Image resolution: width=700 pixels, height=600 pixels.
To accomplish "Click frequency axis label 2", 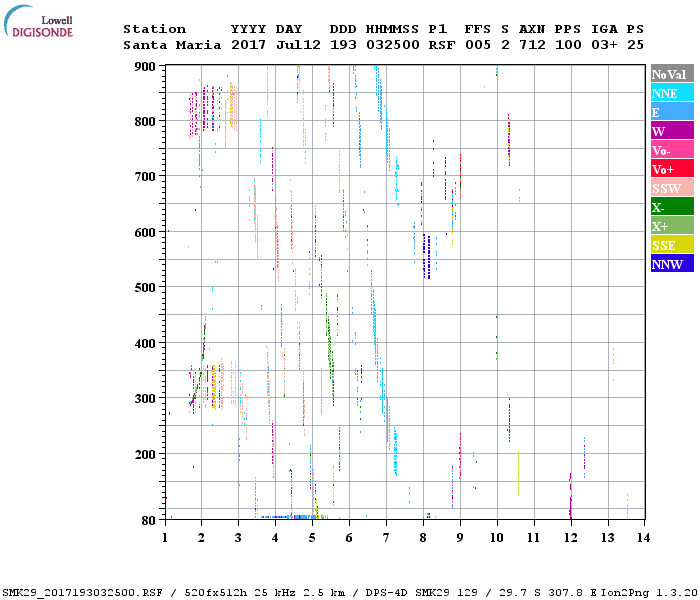I will (x=201, y=538).
